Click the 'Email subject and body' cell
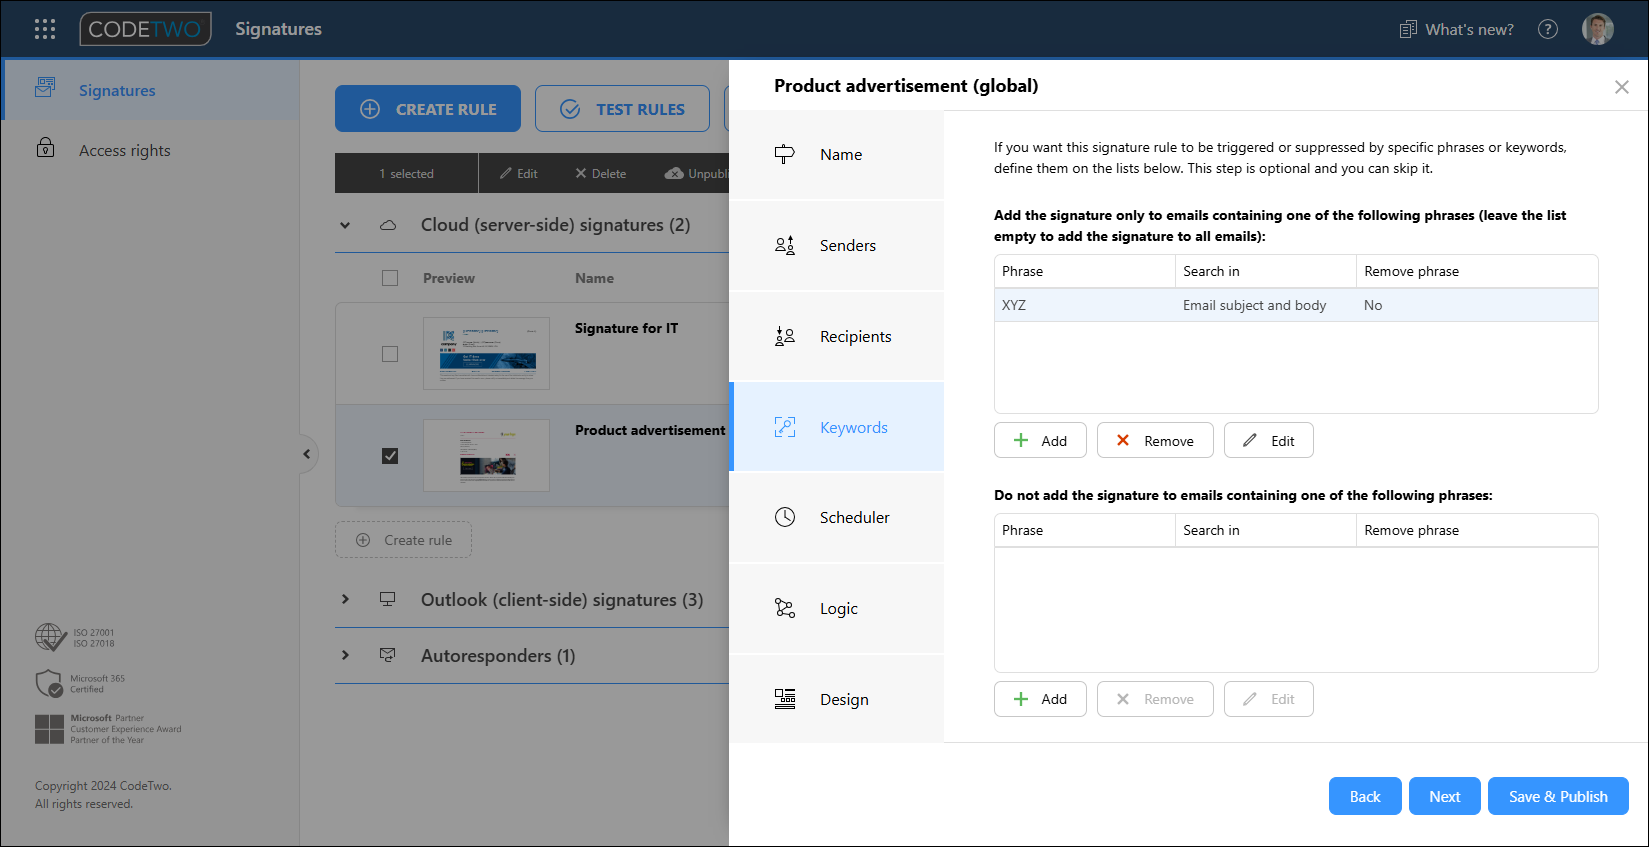Screen dimensions: 1649x847 1254,305
